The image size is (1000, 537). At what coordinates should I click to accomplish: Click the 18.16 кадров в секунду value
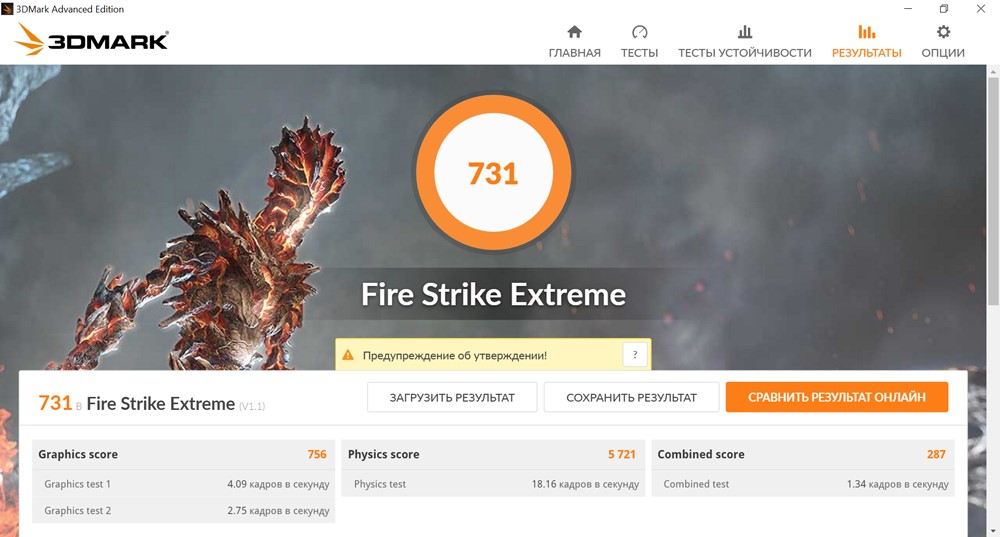pyautogui.click(x=585, y=484)
